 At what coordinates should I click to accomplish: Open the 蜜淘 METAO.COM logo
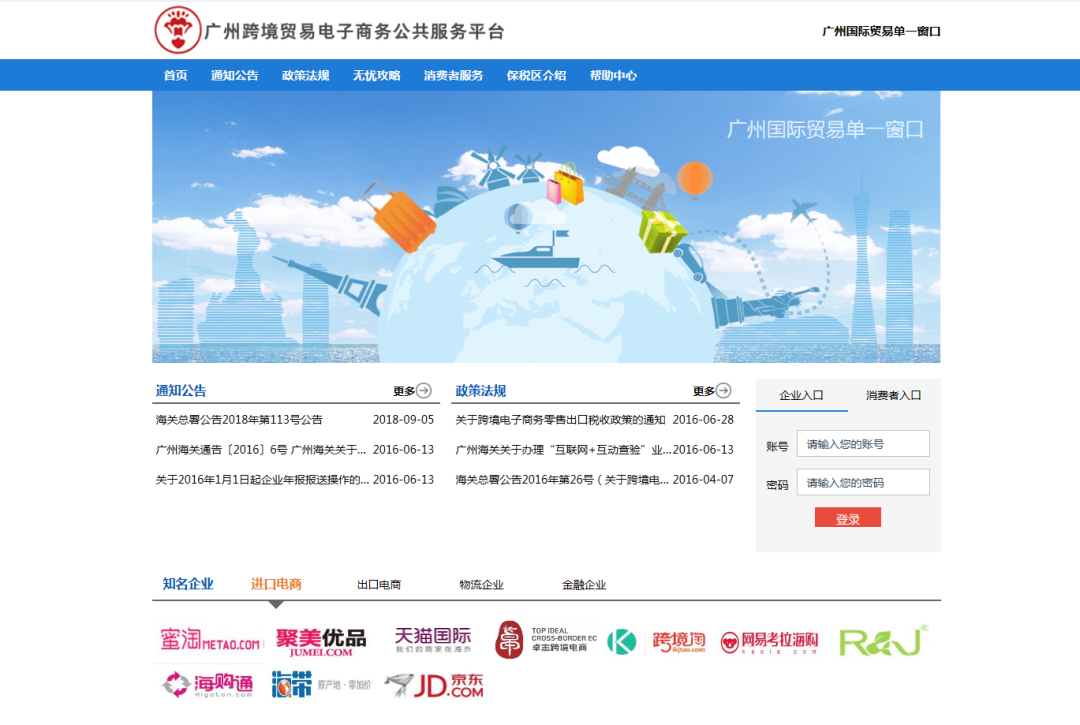coord(210,641)
